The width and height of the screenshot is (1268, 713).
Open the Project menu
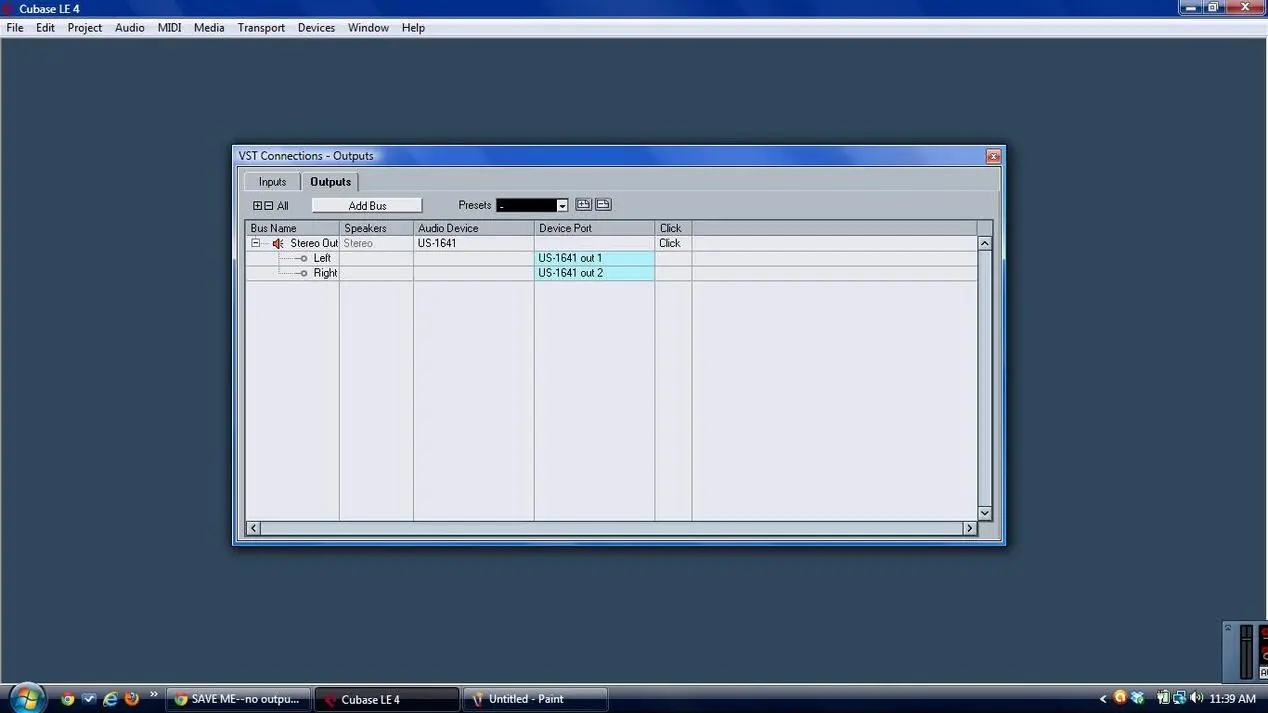point(85,28)
